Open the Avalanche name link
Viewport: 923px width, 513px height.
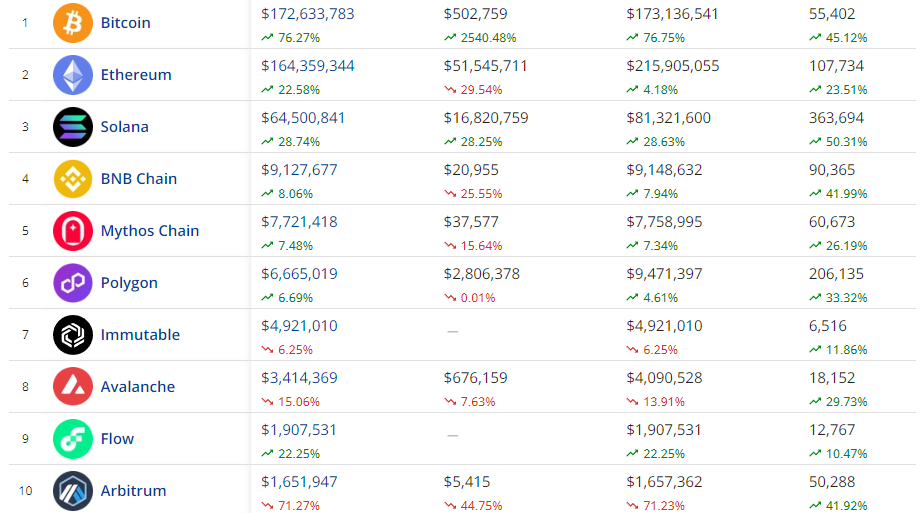tap(138, 387)
